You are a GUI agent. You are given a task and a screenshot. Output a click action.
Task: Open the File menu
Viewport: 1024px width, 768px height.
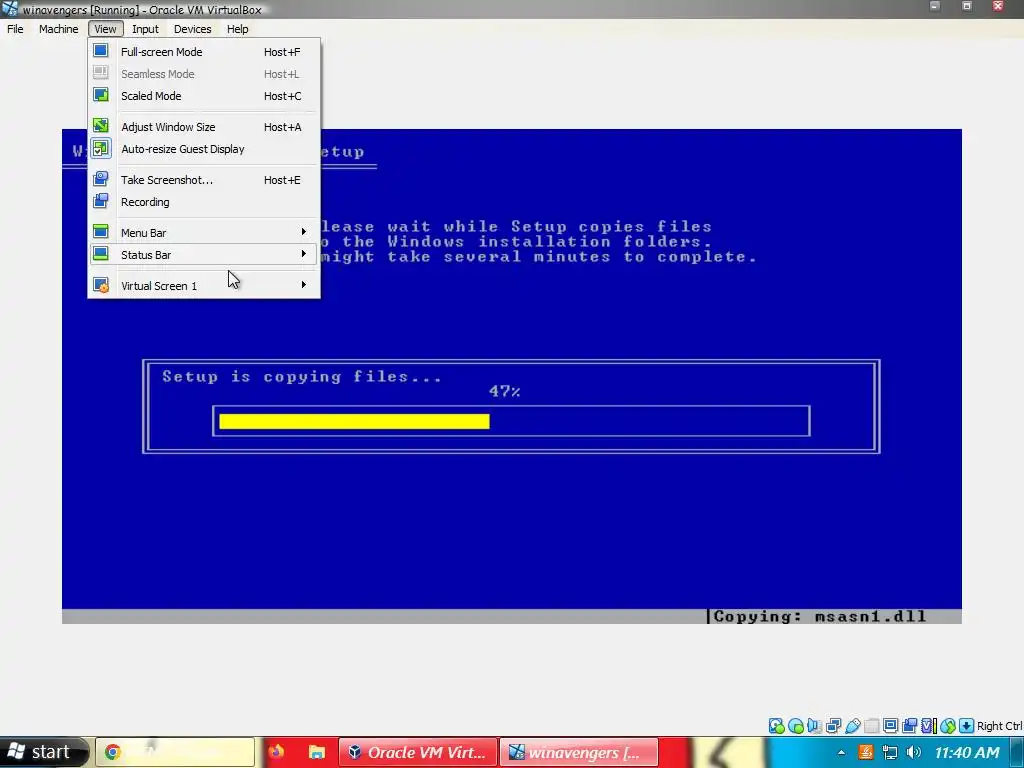(15, 29)
